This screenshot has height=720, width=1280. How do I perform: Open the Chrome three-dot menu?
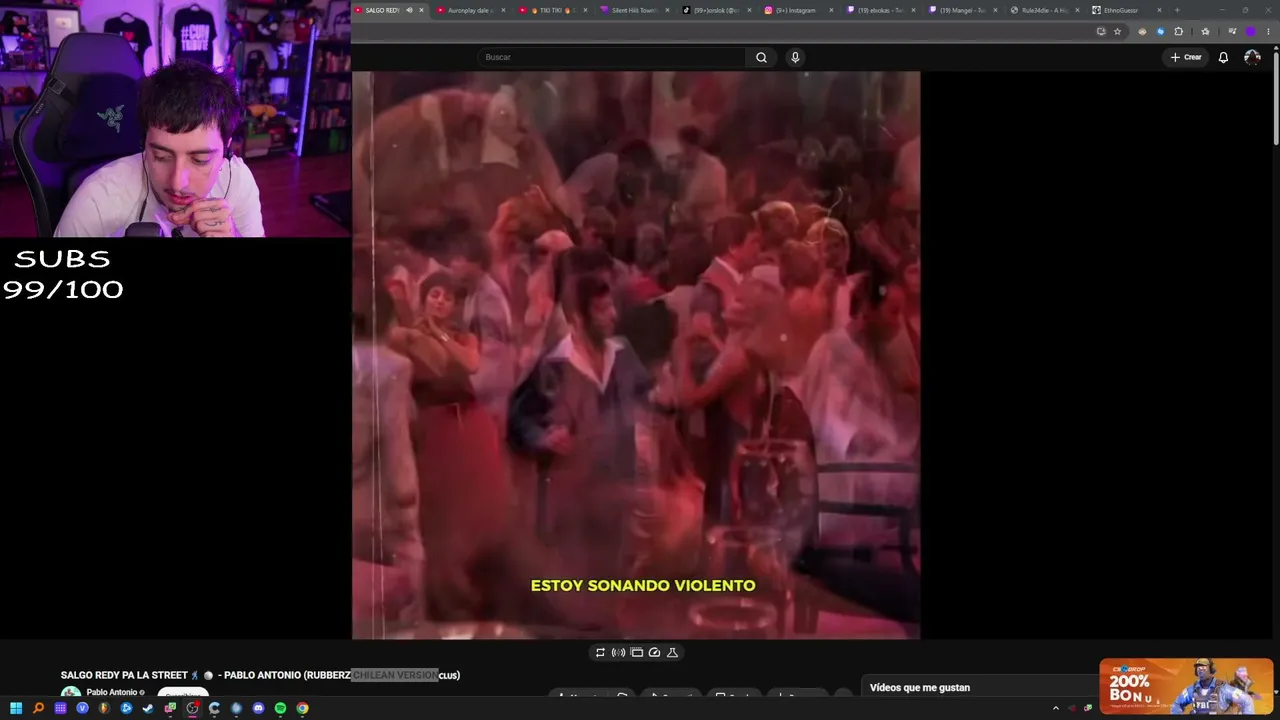1268,31
